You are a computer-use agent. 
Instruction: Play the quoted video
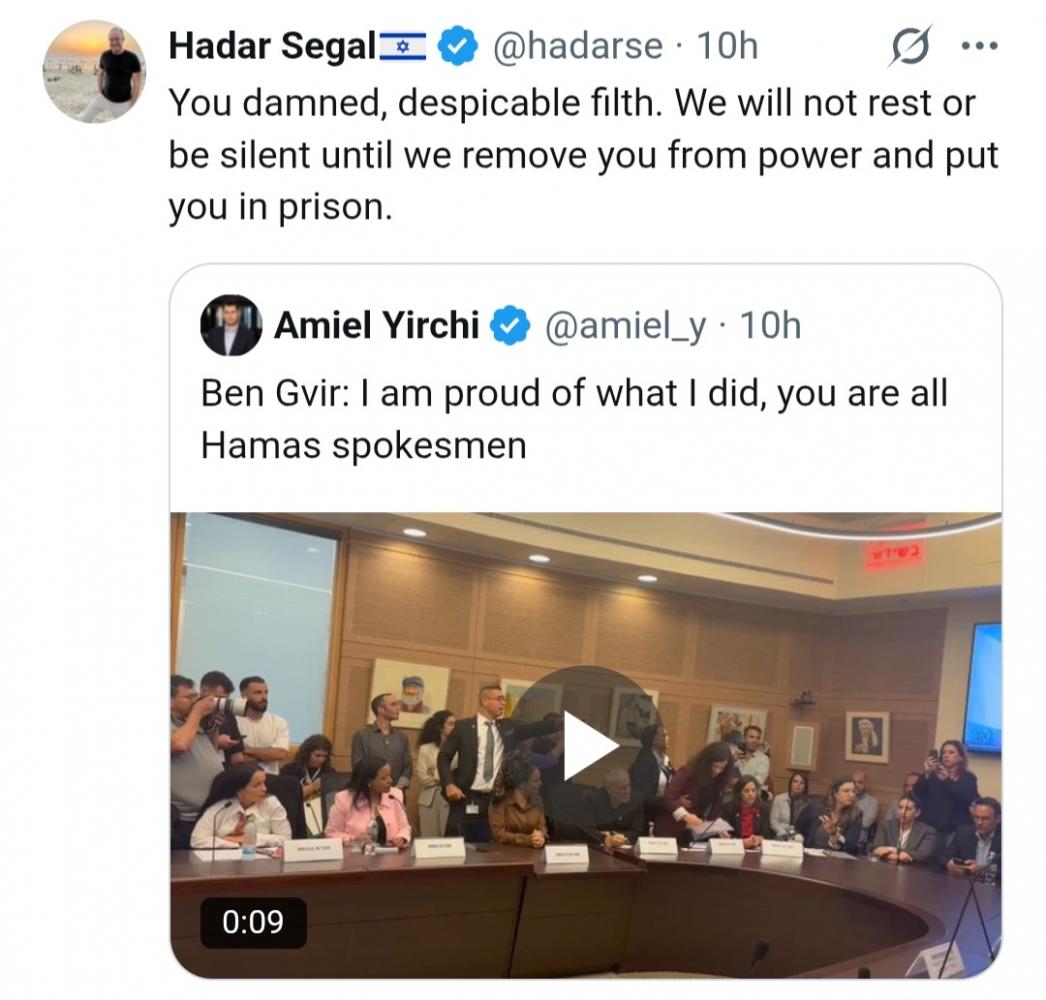(586, 744)
